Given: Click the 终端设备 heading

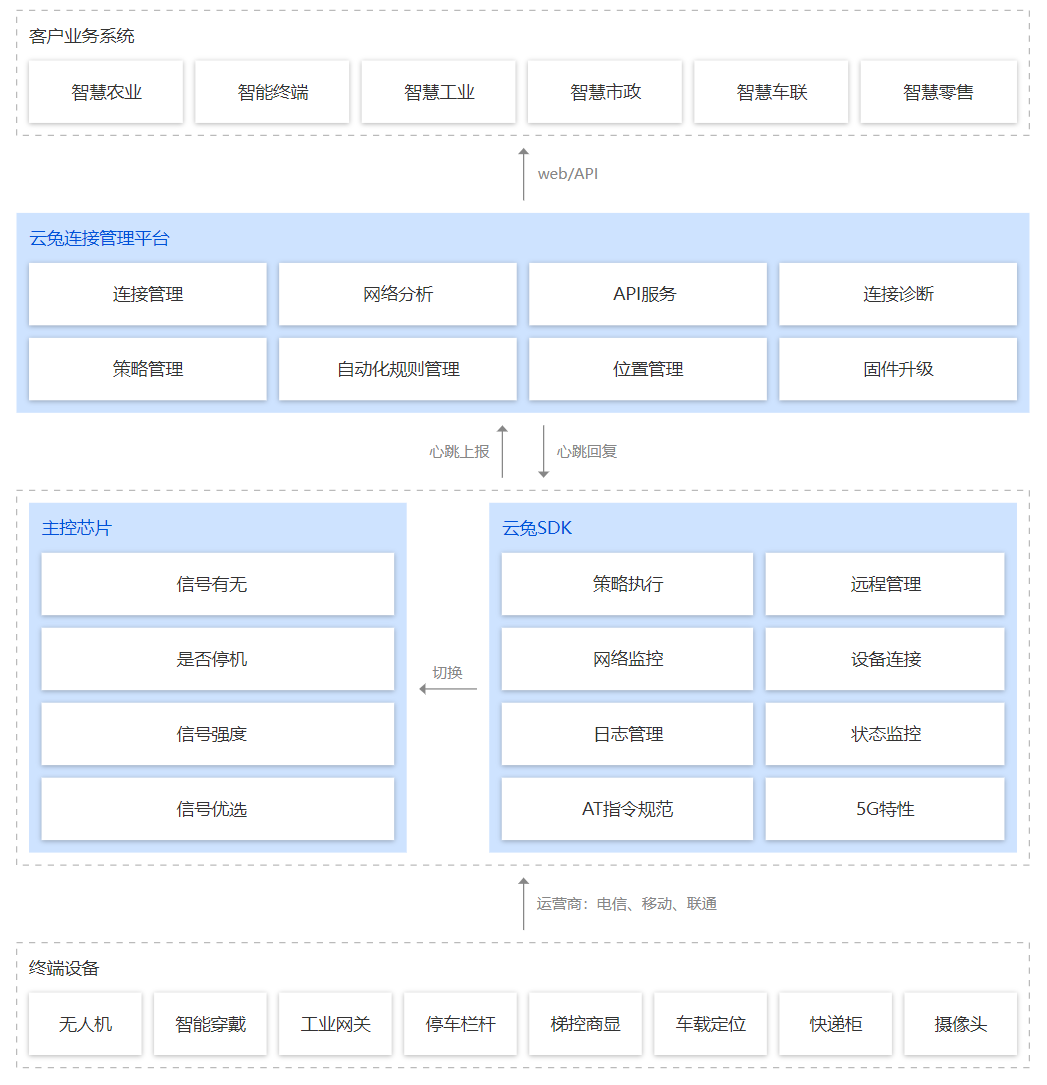Looking at the screenshot, I should coord(64,968).
